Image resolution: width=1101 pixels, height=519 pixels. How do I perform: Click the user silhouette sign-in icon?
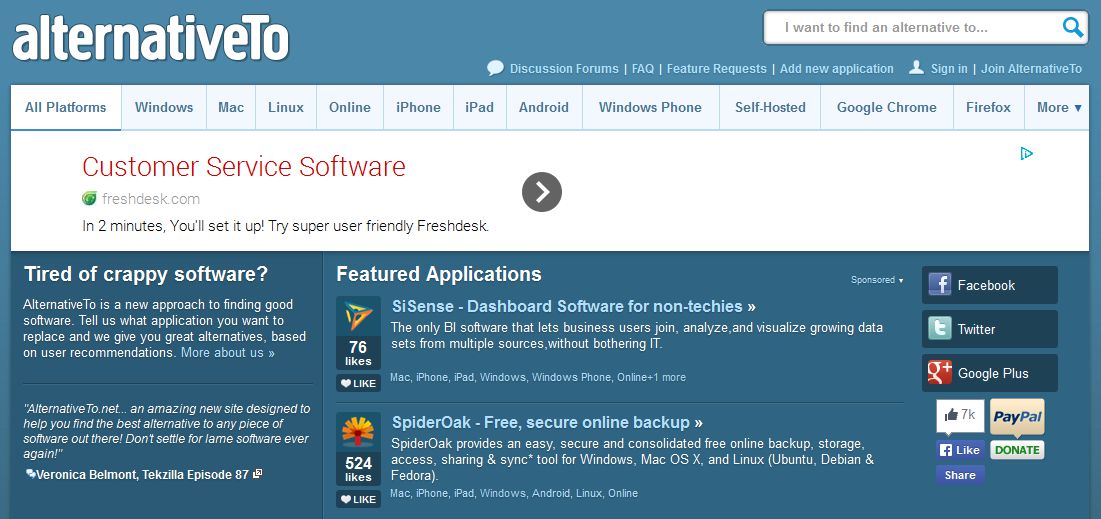(x=916, y=67)
